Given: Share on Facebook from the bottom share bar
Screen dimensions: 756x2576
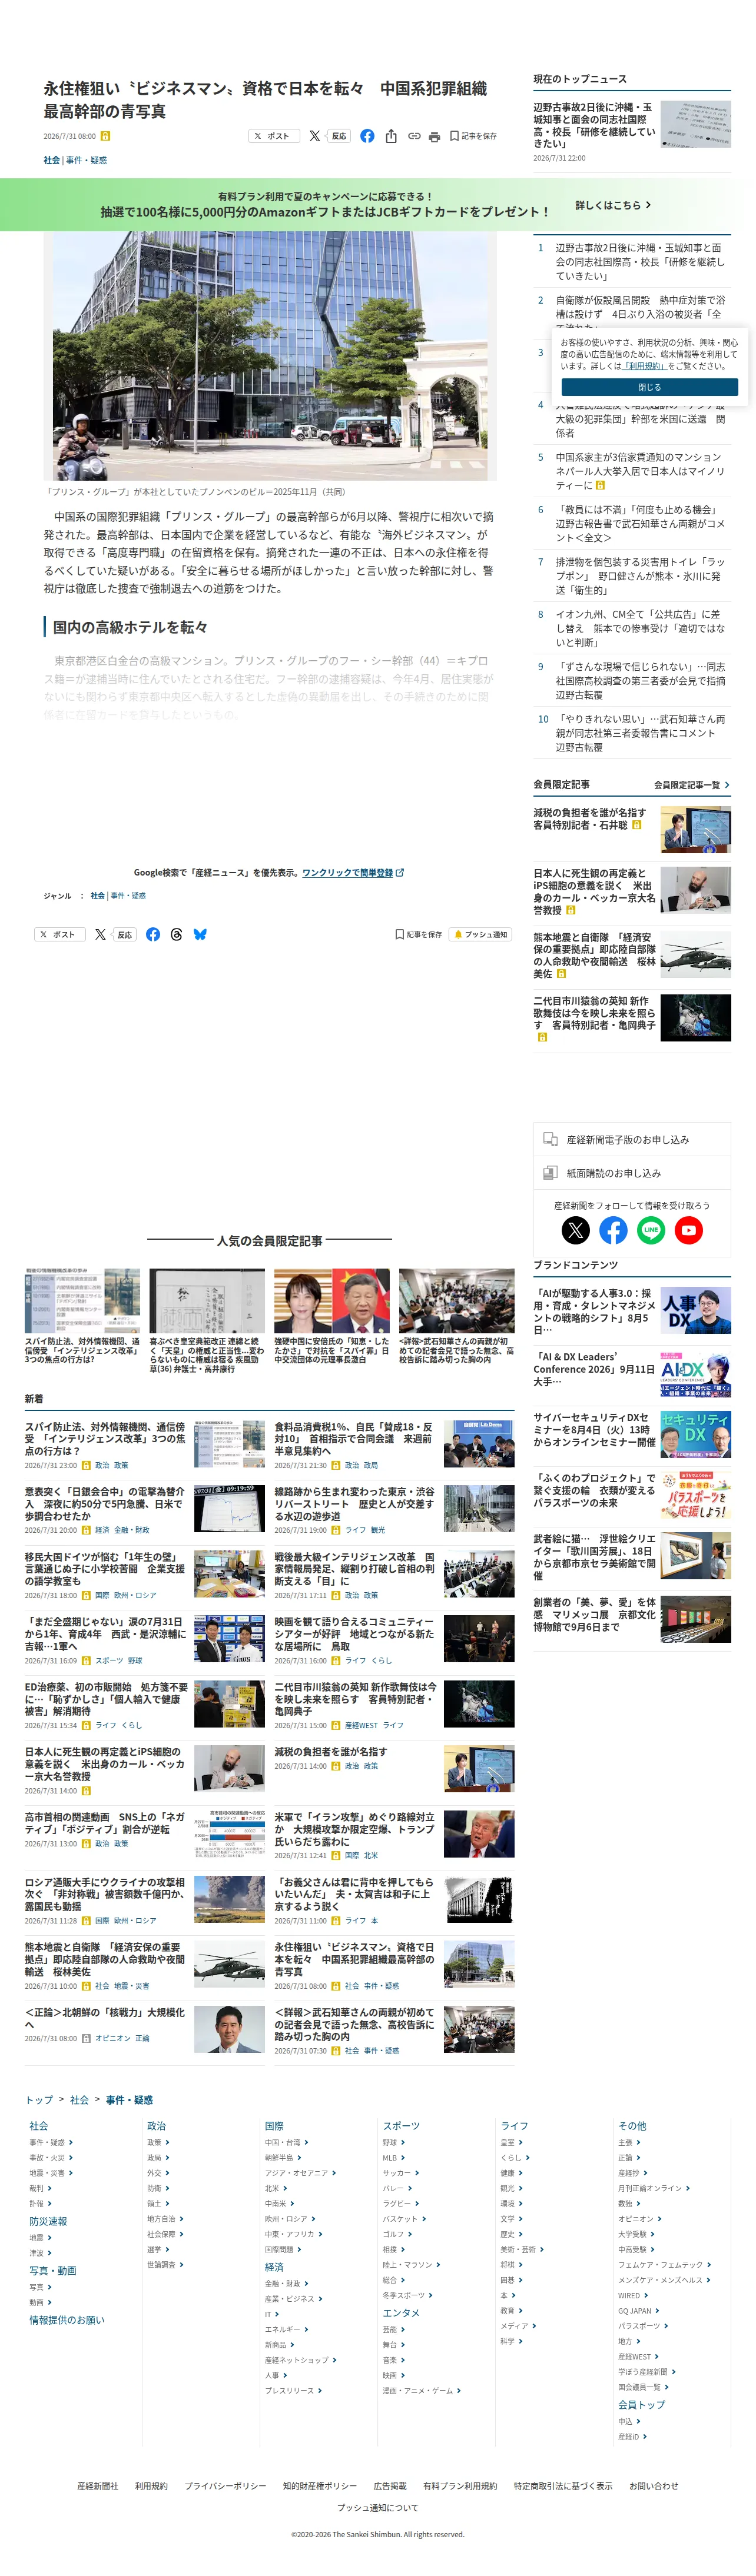Looking at the screenshot, I should click(x=153, y=934).
